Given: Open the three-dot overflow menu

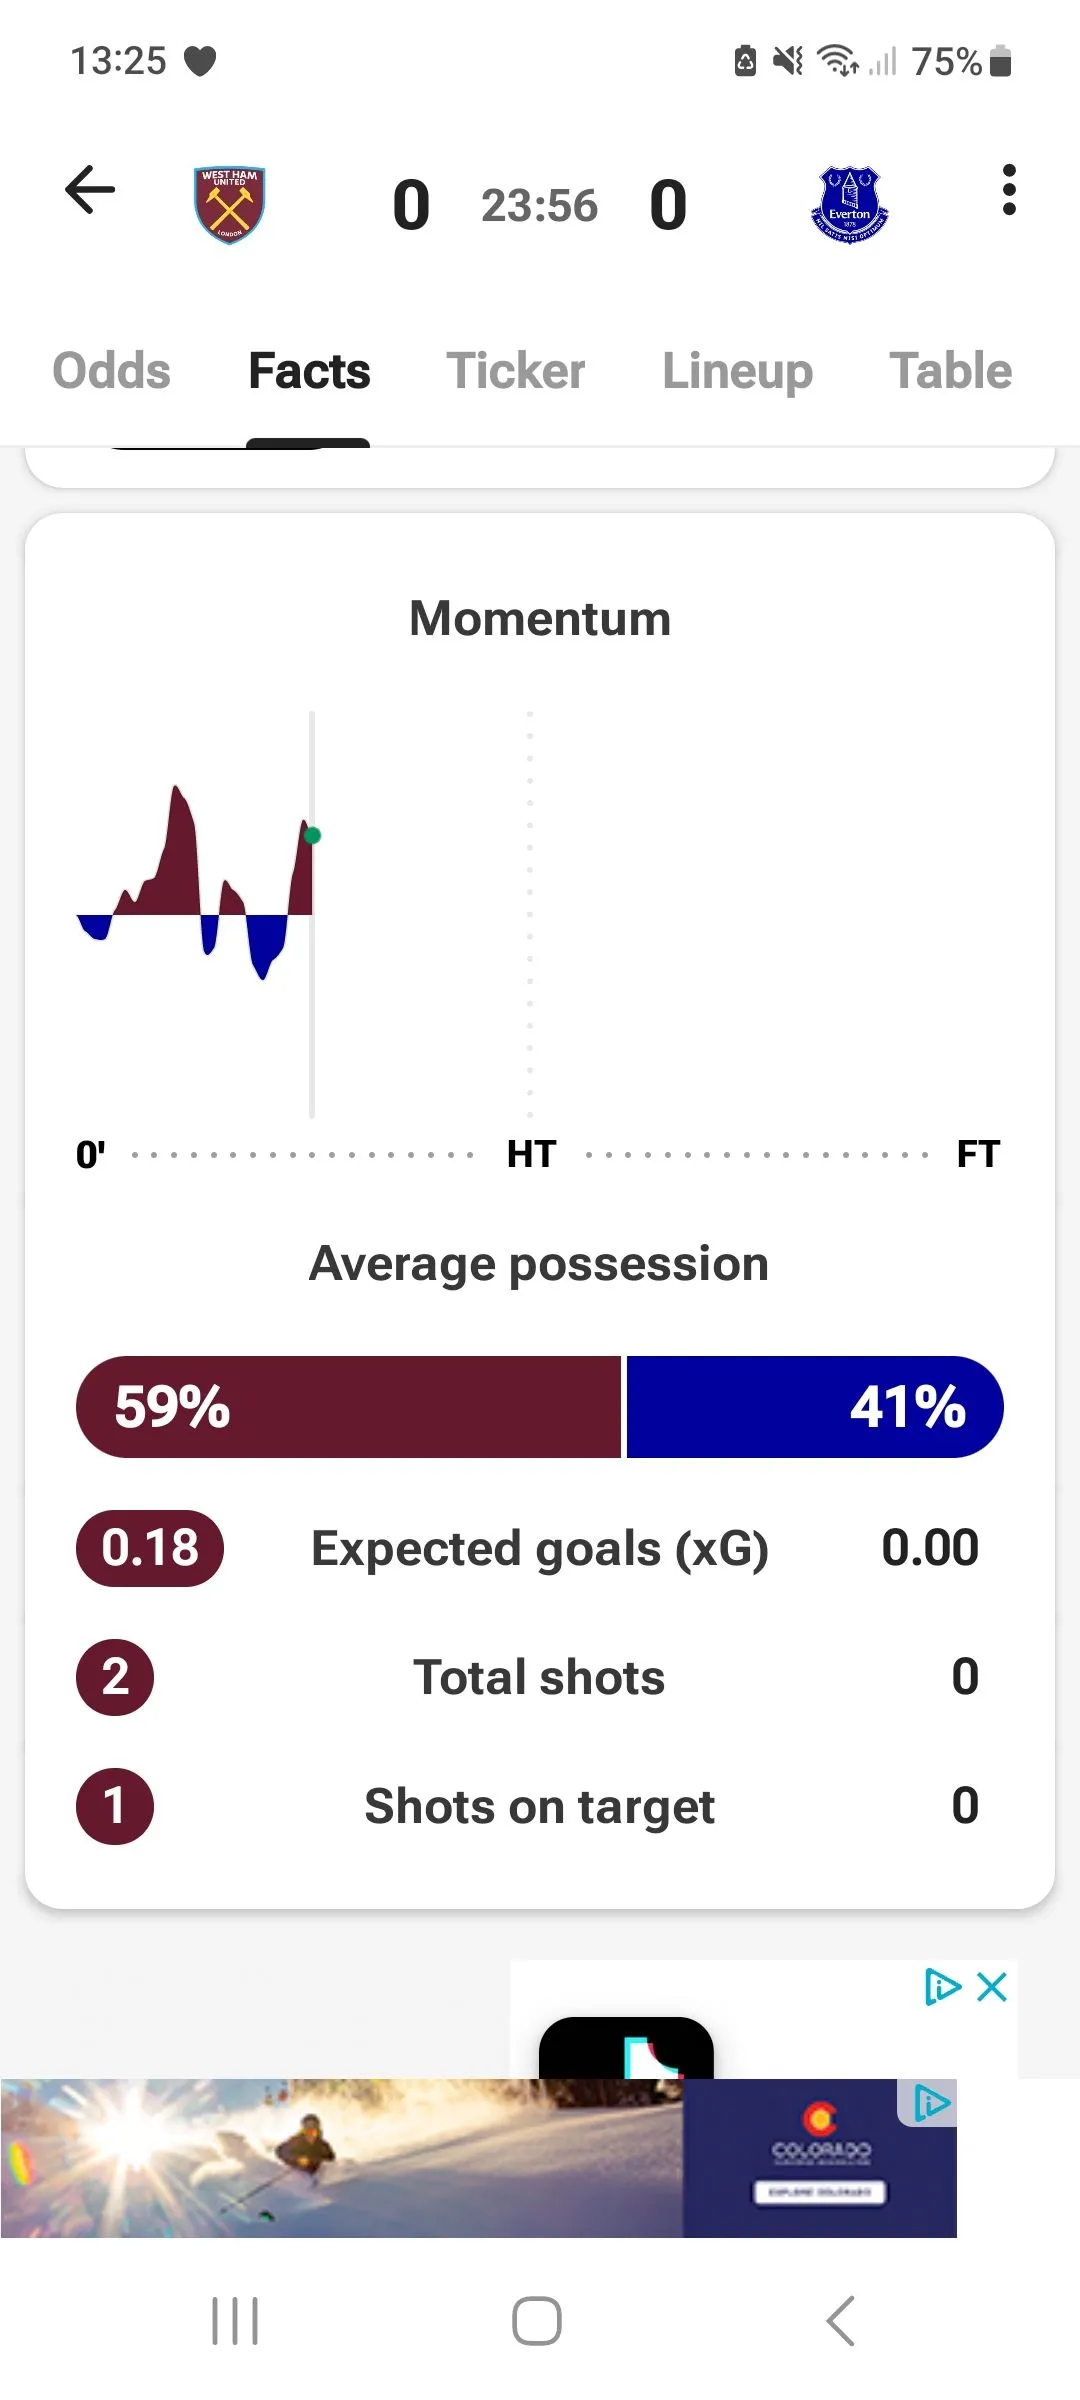Looking at the screenshot, I should 1009,190.
